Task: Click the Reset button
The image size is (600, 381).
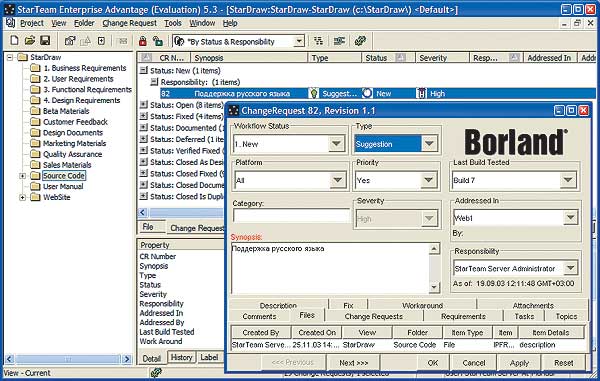Action: click(564, 362)
